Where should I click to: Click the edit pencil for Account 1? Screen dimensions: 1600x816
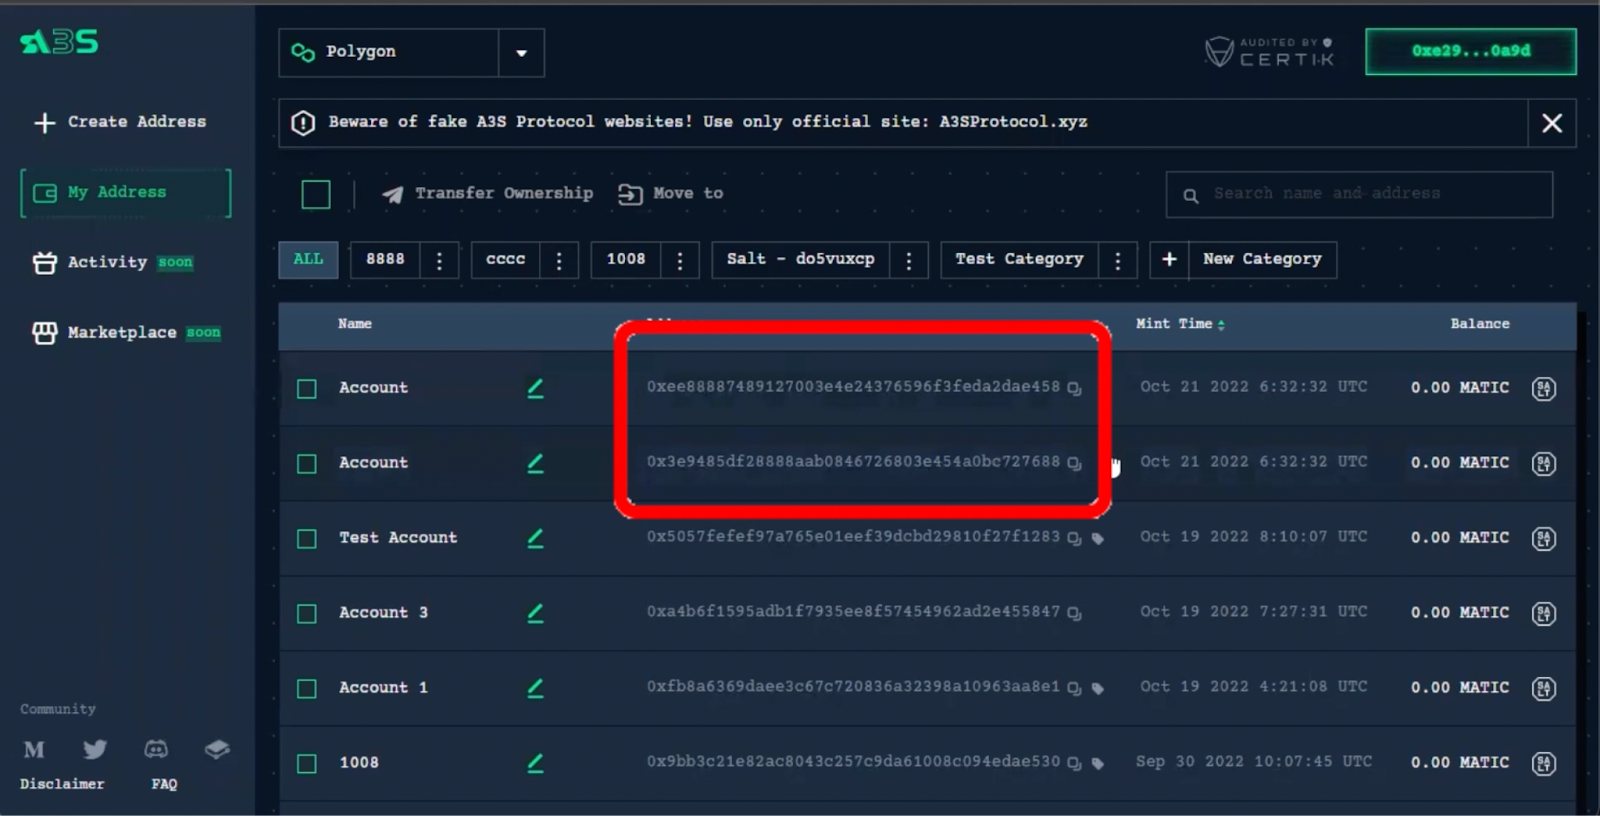pyautogui.click(x=536, y=688)
